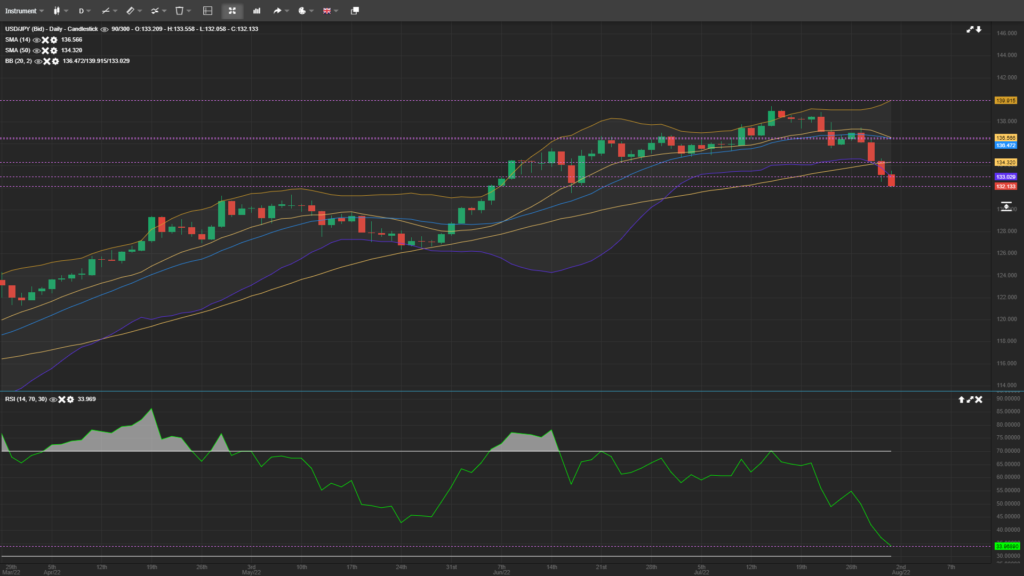Open the candlestick chart type dropdown
Viewport: 1024px width, 576px height.
(x=60, y=10)
